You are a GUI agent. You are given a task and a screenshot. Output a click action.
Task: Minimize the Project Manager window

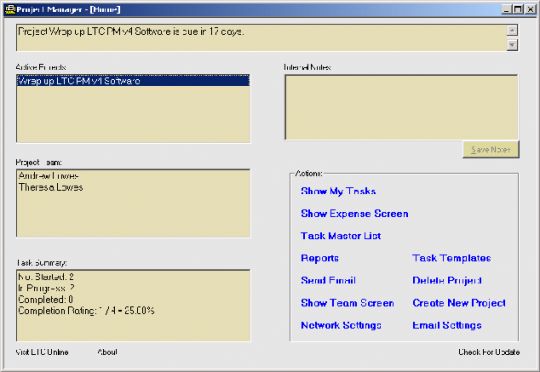506,9
